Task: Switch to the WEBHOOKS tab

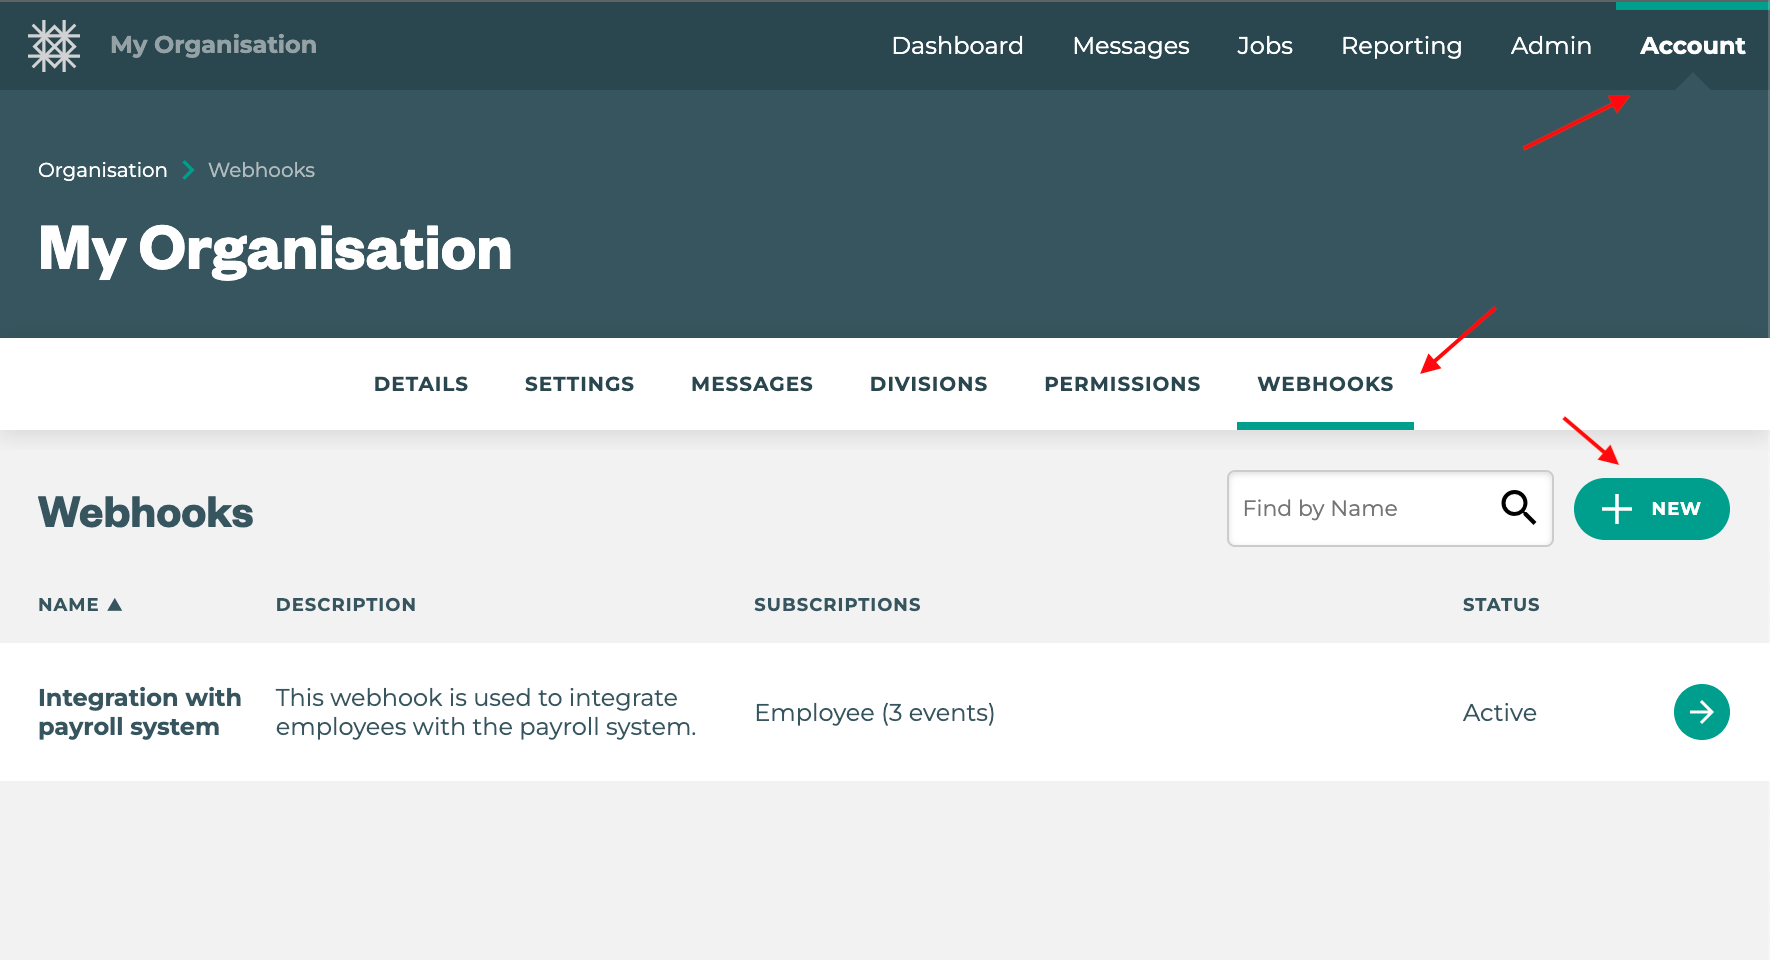Action: pos(1325,383)
